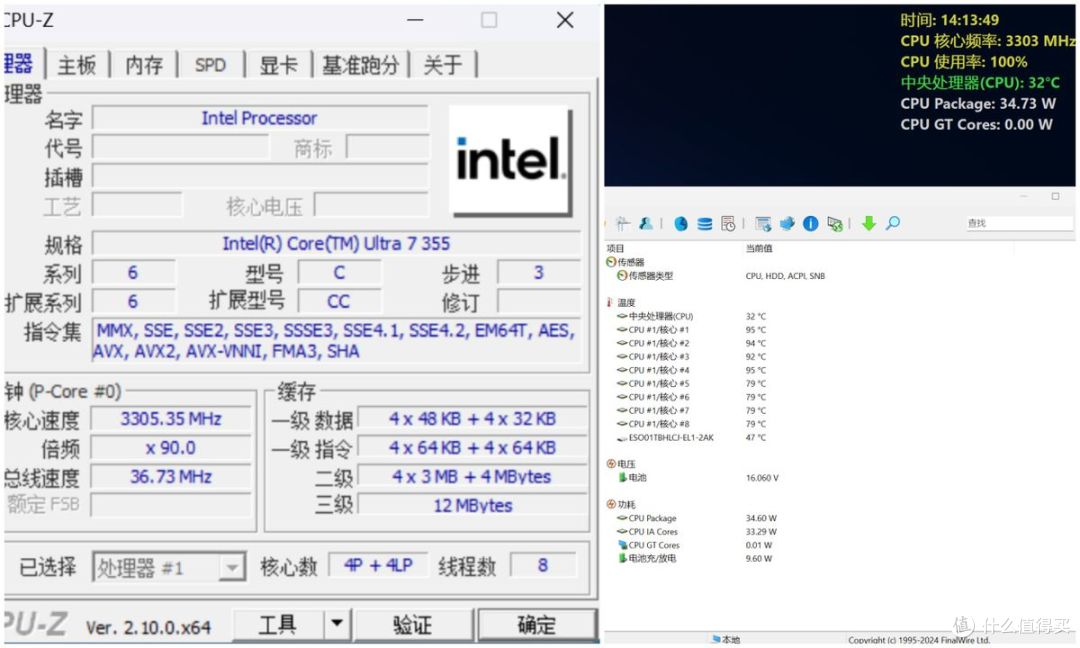This screenshot has width=1080, height=648.
Task: Click the window with globe toolbar icon
Action: pos(763,223)
